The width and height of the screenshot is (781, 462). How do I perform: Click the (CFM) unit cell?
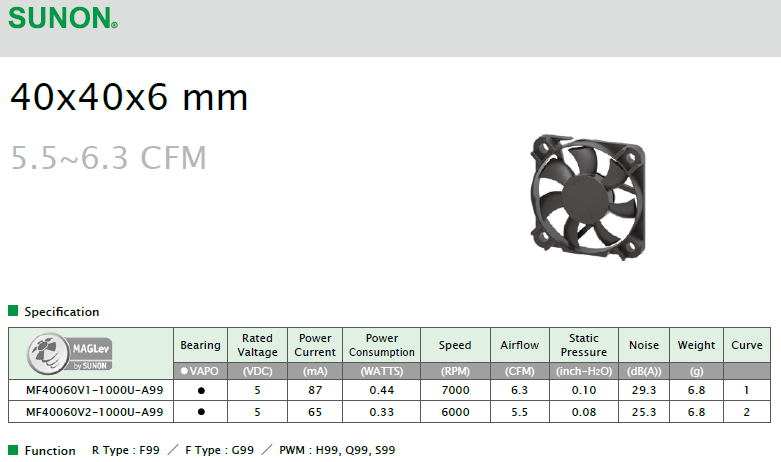(520, 371)
